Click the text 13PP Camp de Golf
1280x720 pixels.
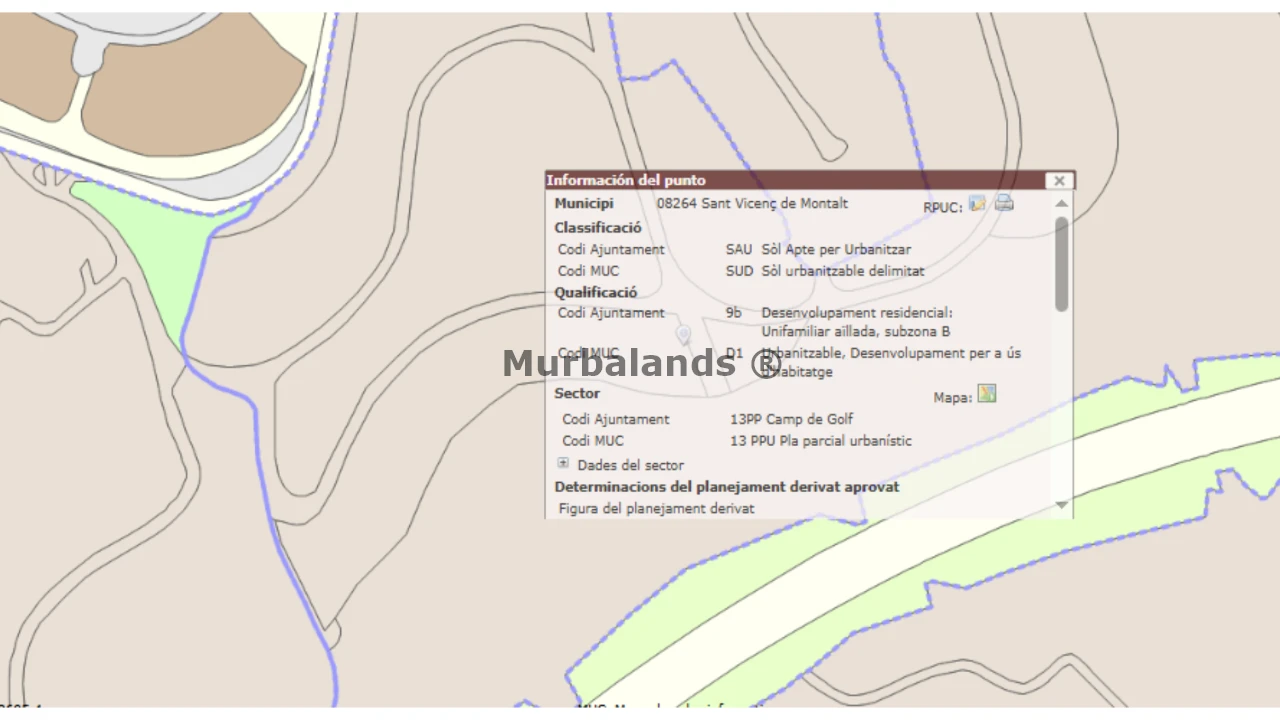tap(792, 419)
